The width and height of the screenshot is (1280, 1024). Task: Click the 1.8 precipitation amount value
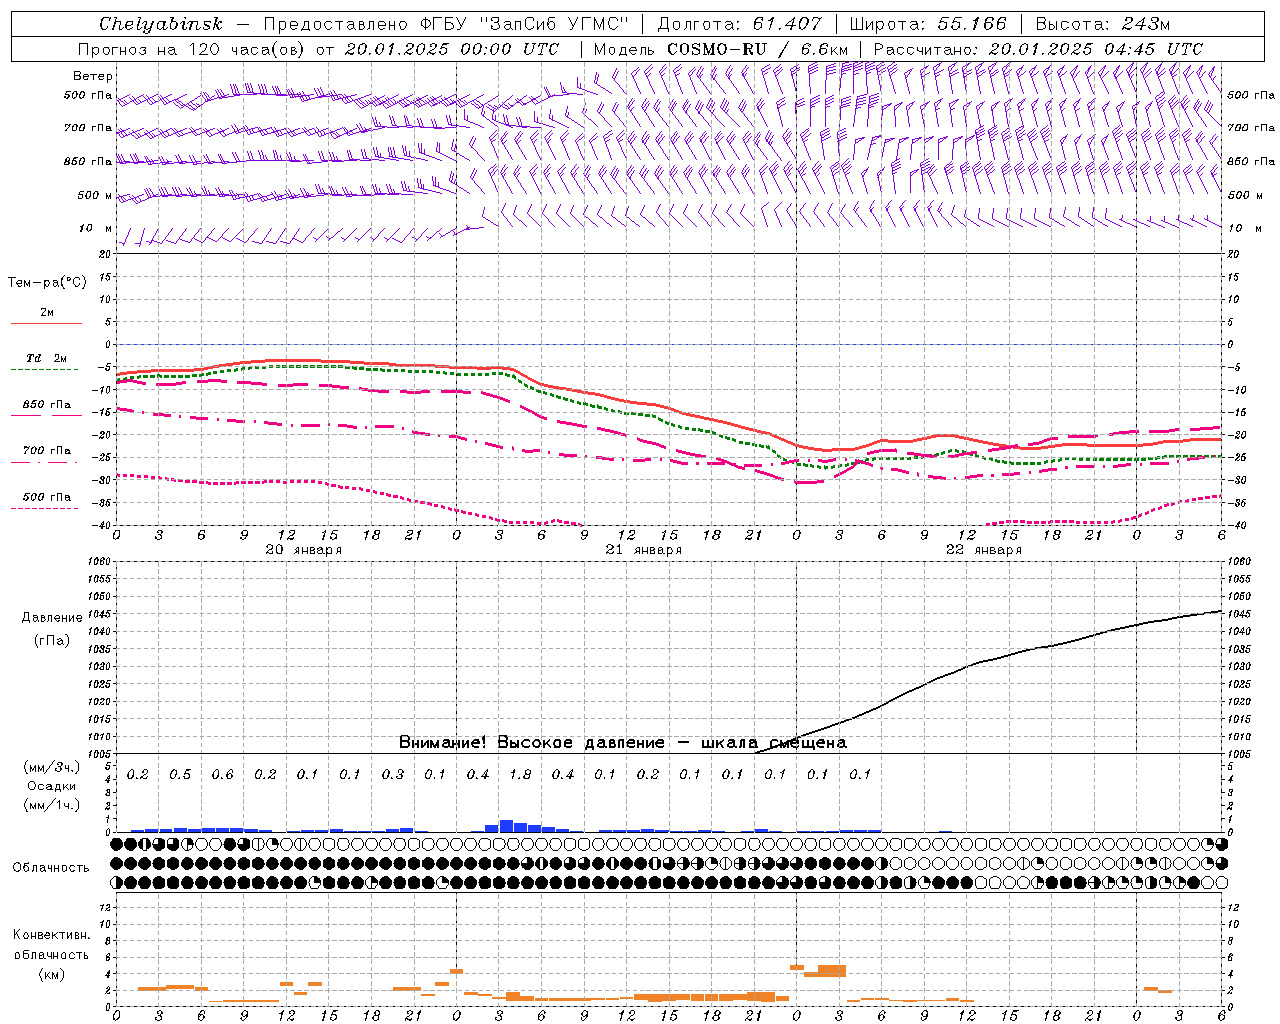coord(520,774)
